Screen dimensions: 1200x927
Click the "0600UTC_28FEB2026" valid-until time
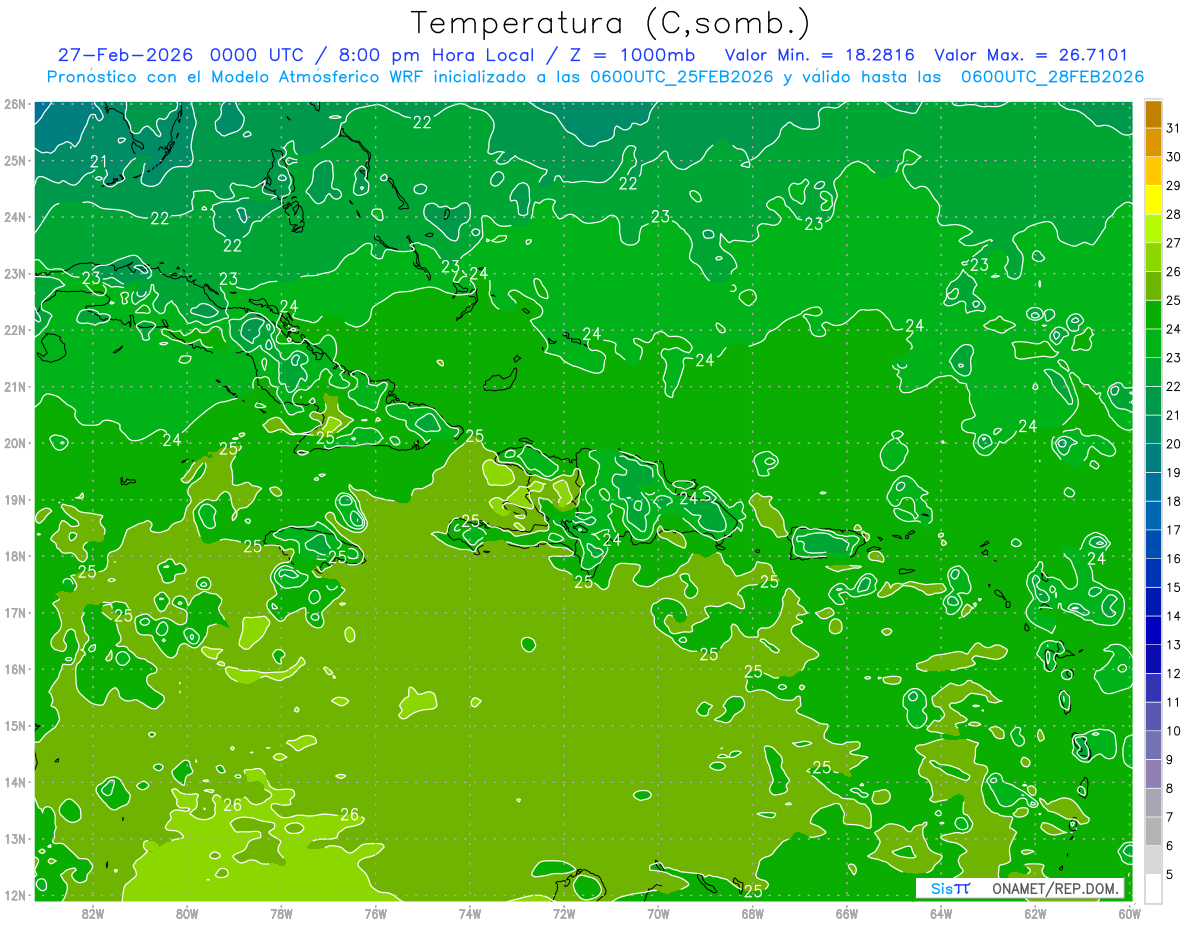point(1052,77)
